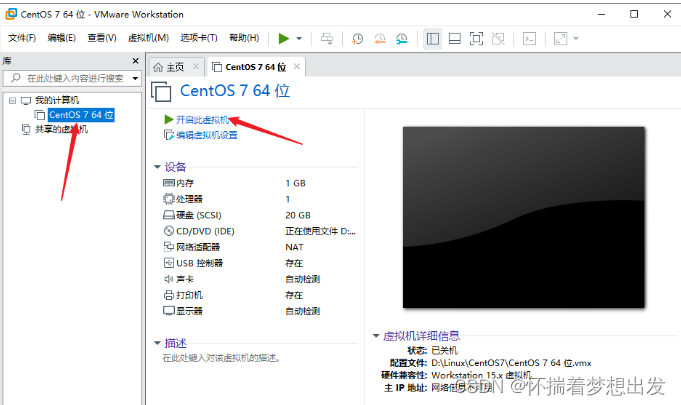681x405 pixels.
Task: Click the 已关机 status value
Action: point(444,350)
